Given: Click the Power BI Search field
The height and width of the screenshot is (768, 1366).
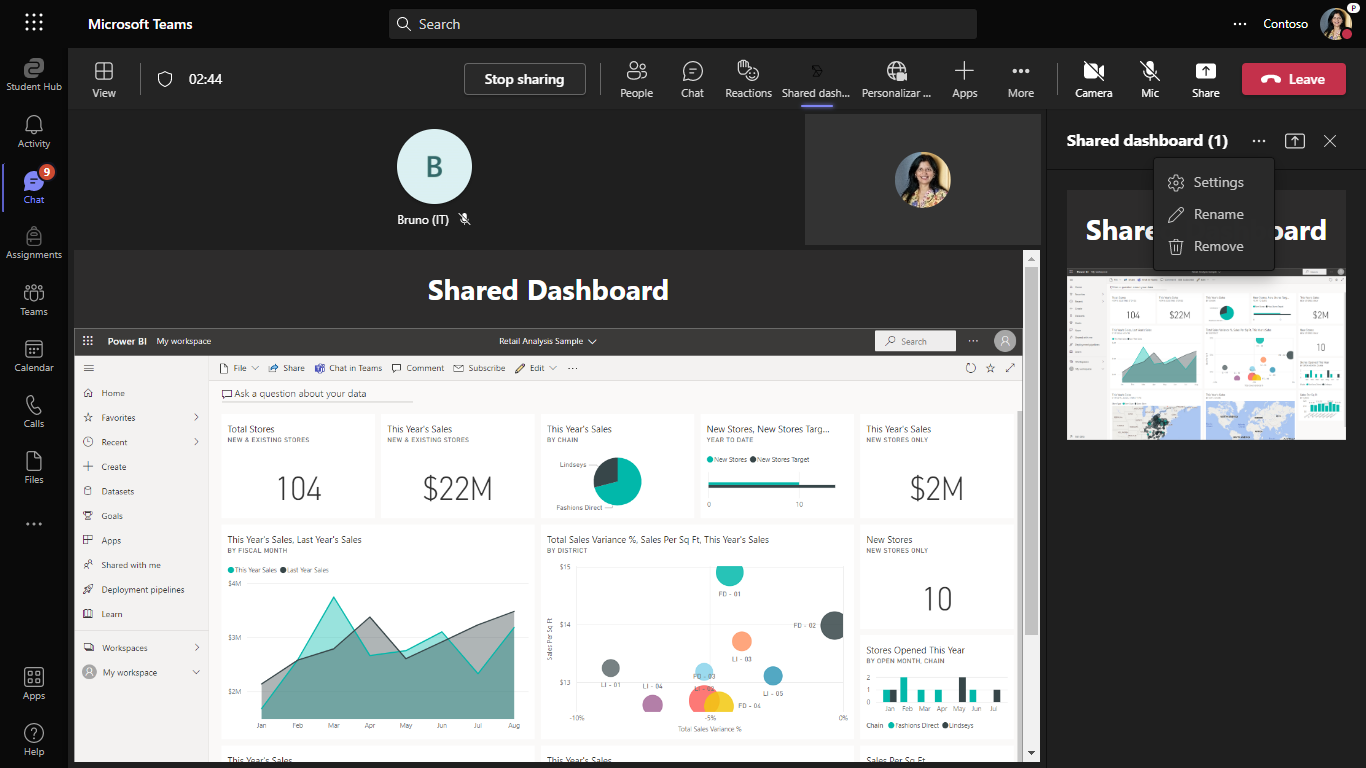Looking at the screenshot, I should (915, 341).
